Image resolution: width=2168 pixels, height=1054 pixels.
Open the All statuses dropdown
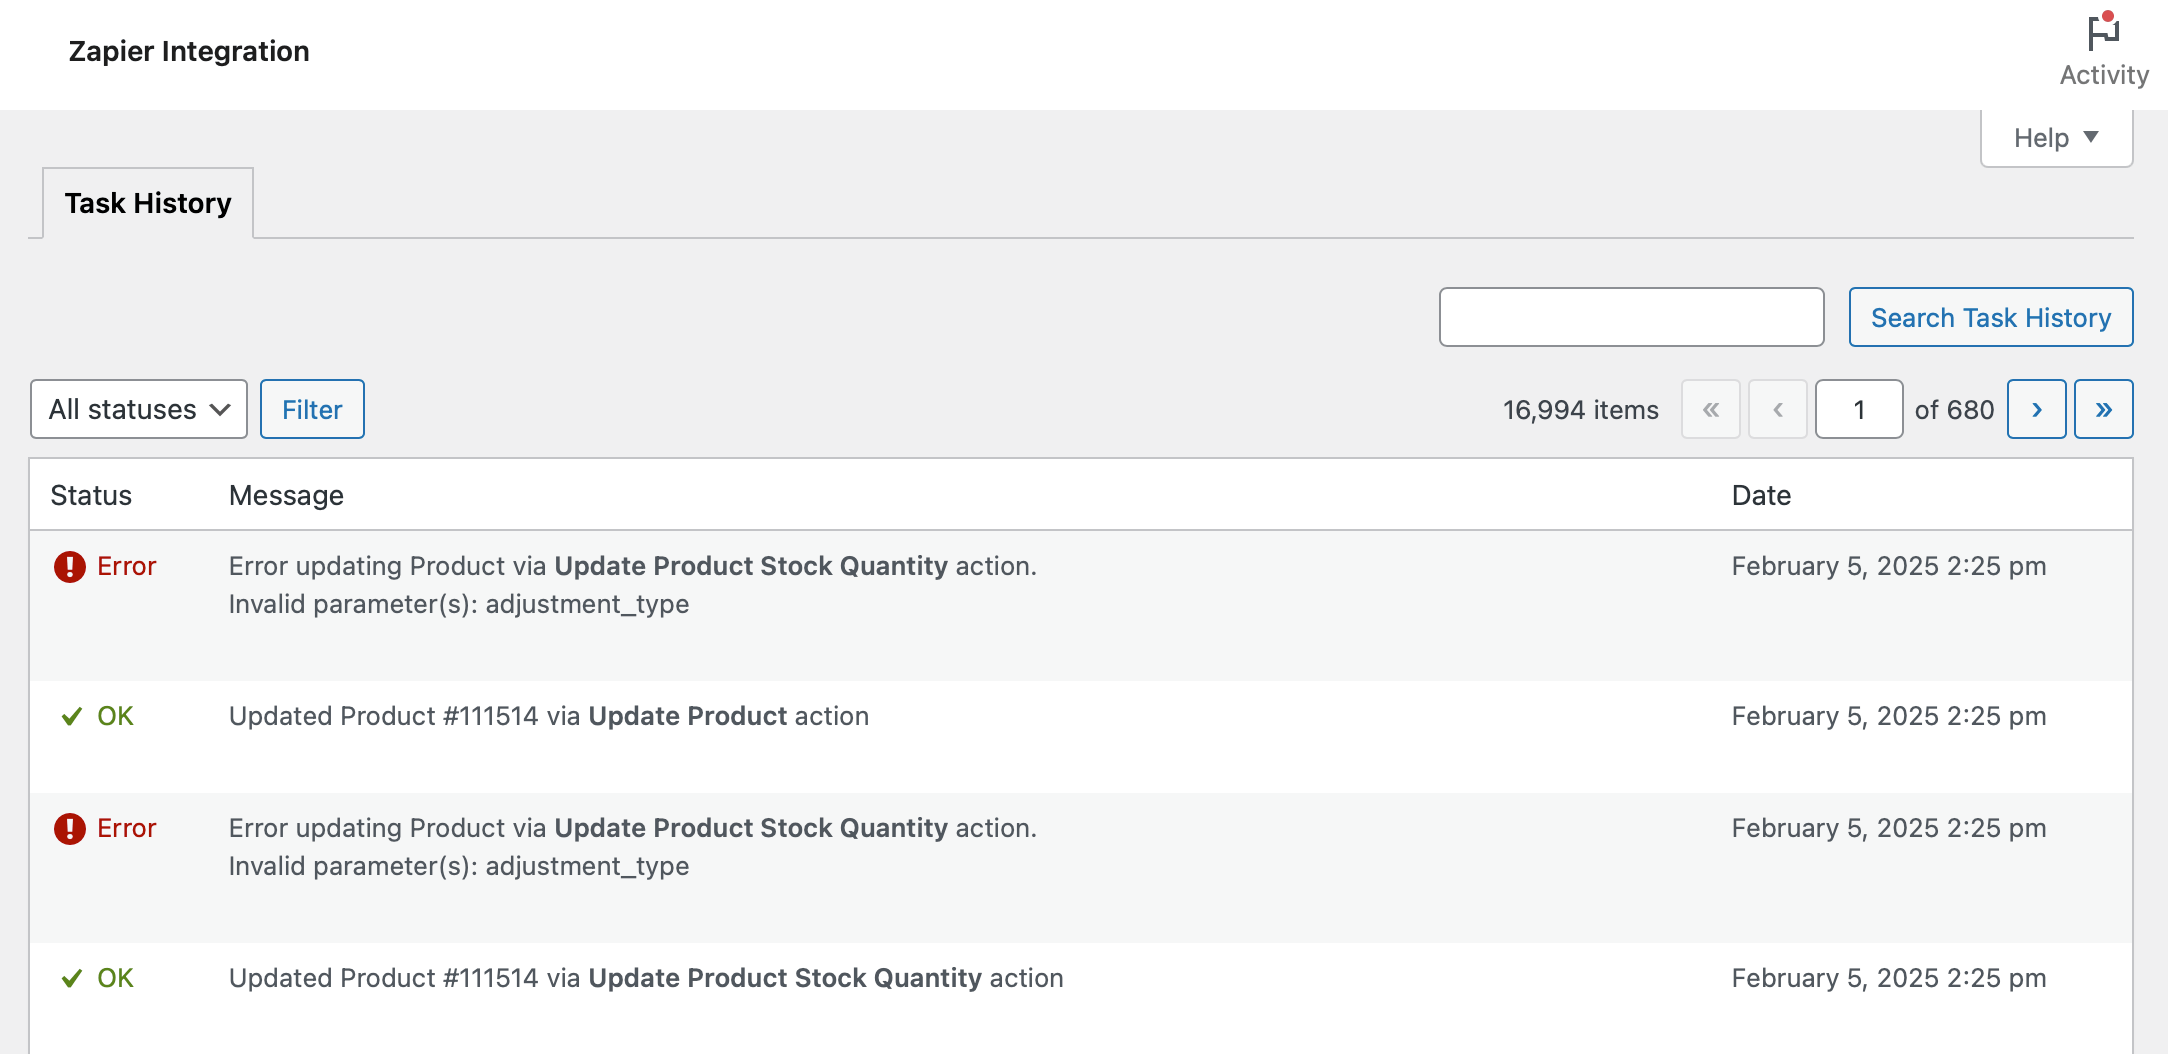coord(139,410)
